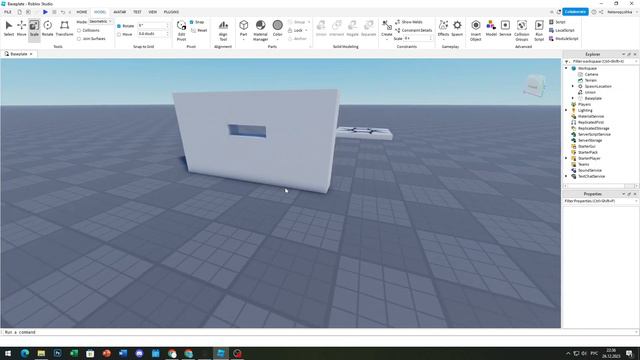Toggle the pivot Snap checkbox

(191, 22)
